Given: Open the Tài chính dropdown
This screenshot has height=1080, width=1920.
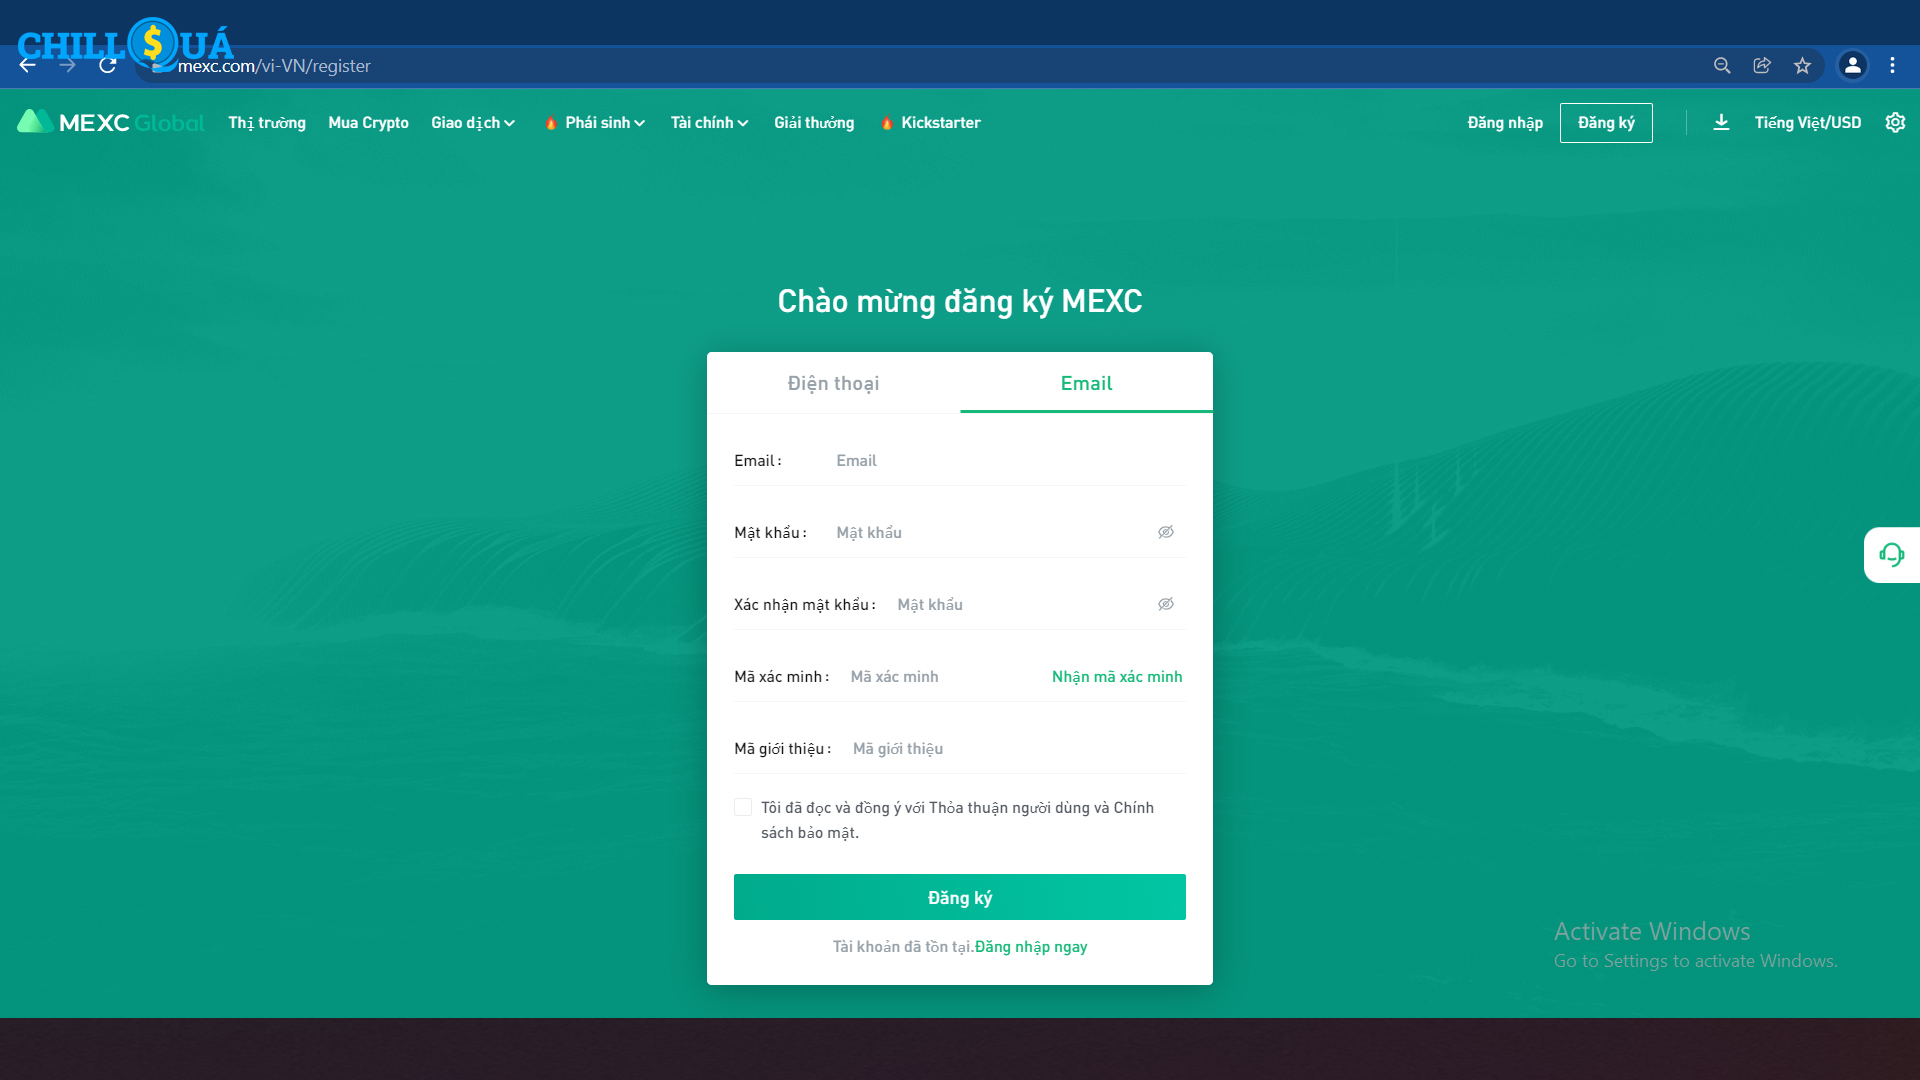Looking at the screenshot, I should (709, 122).
